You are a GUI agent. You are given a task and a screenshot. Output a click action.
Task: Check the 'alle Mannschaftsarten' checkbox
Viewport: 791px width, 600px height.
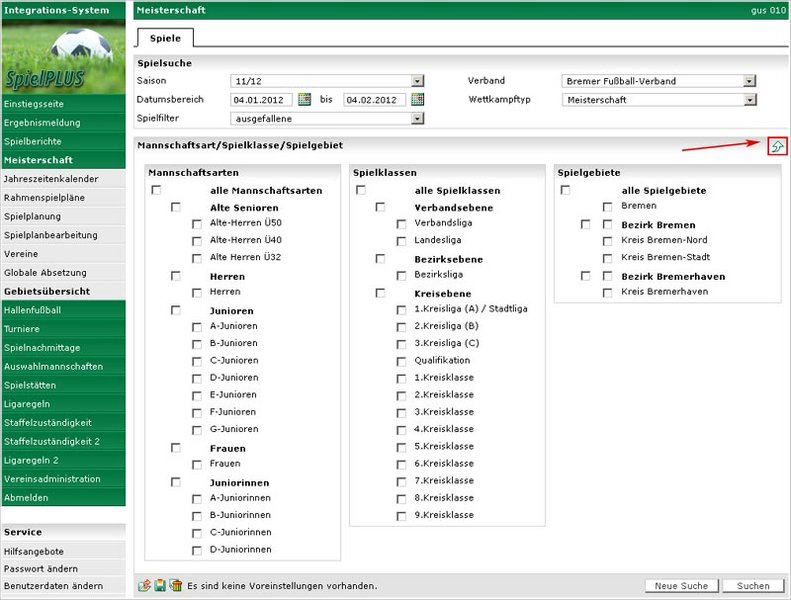pos(156,190)
